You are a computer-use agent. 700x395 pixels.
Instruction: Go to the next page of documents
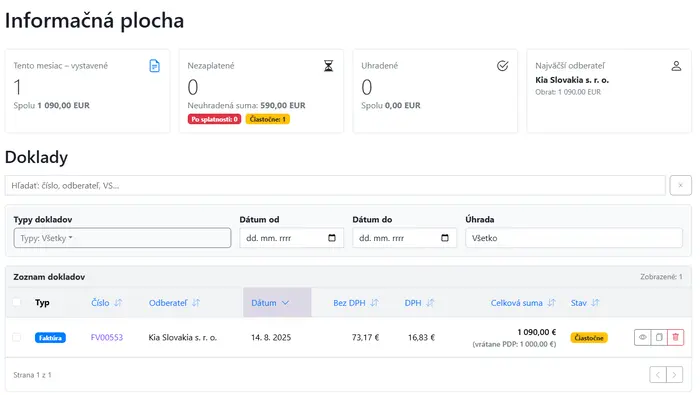tap(675, 375)
